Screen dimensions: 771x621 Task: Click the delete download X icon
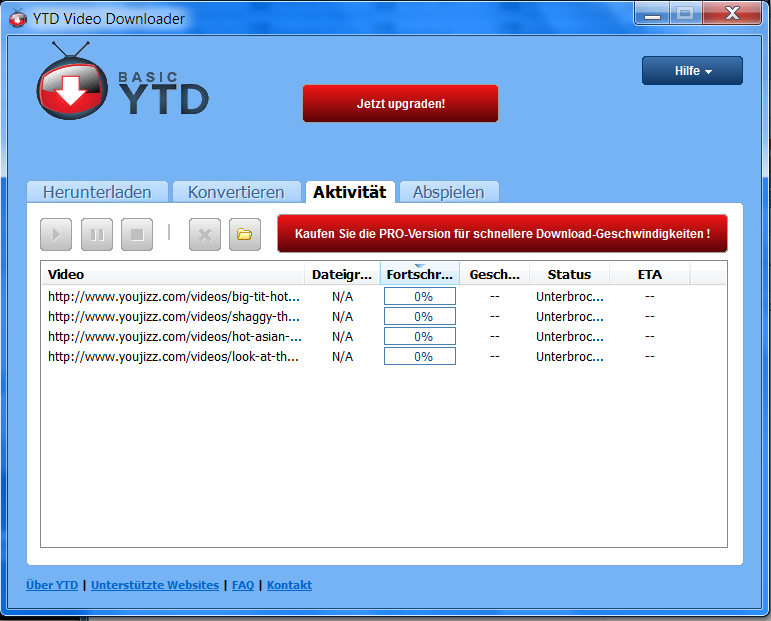(x=205, y=235)
